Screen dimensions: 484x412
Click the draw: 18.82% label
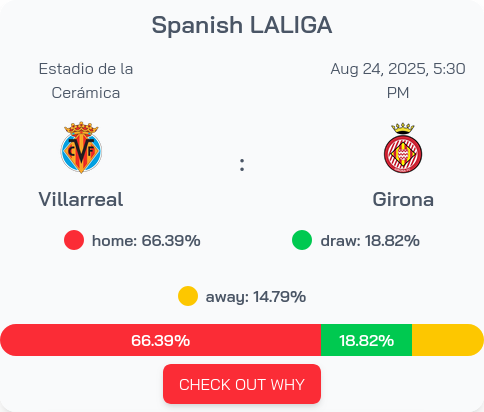(370, 241)
